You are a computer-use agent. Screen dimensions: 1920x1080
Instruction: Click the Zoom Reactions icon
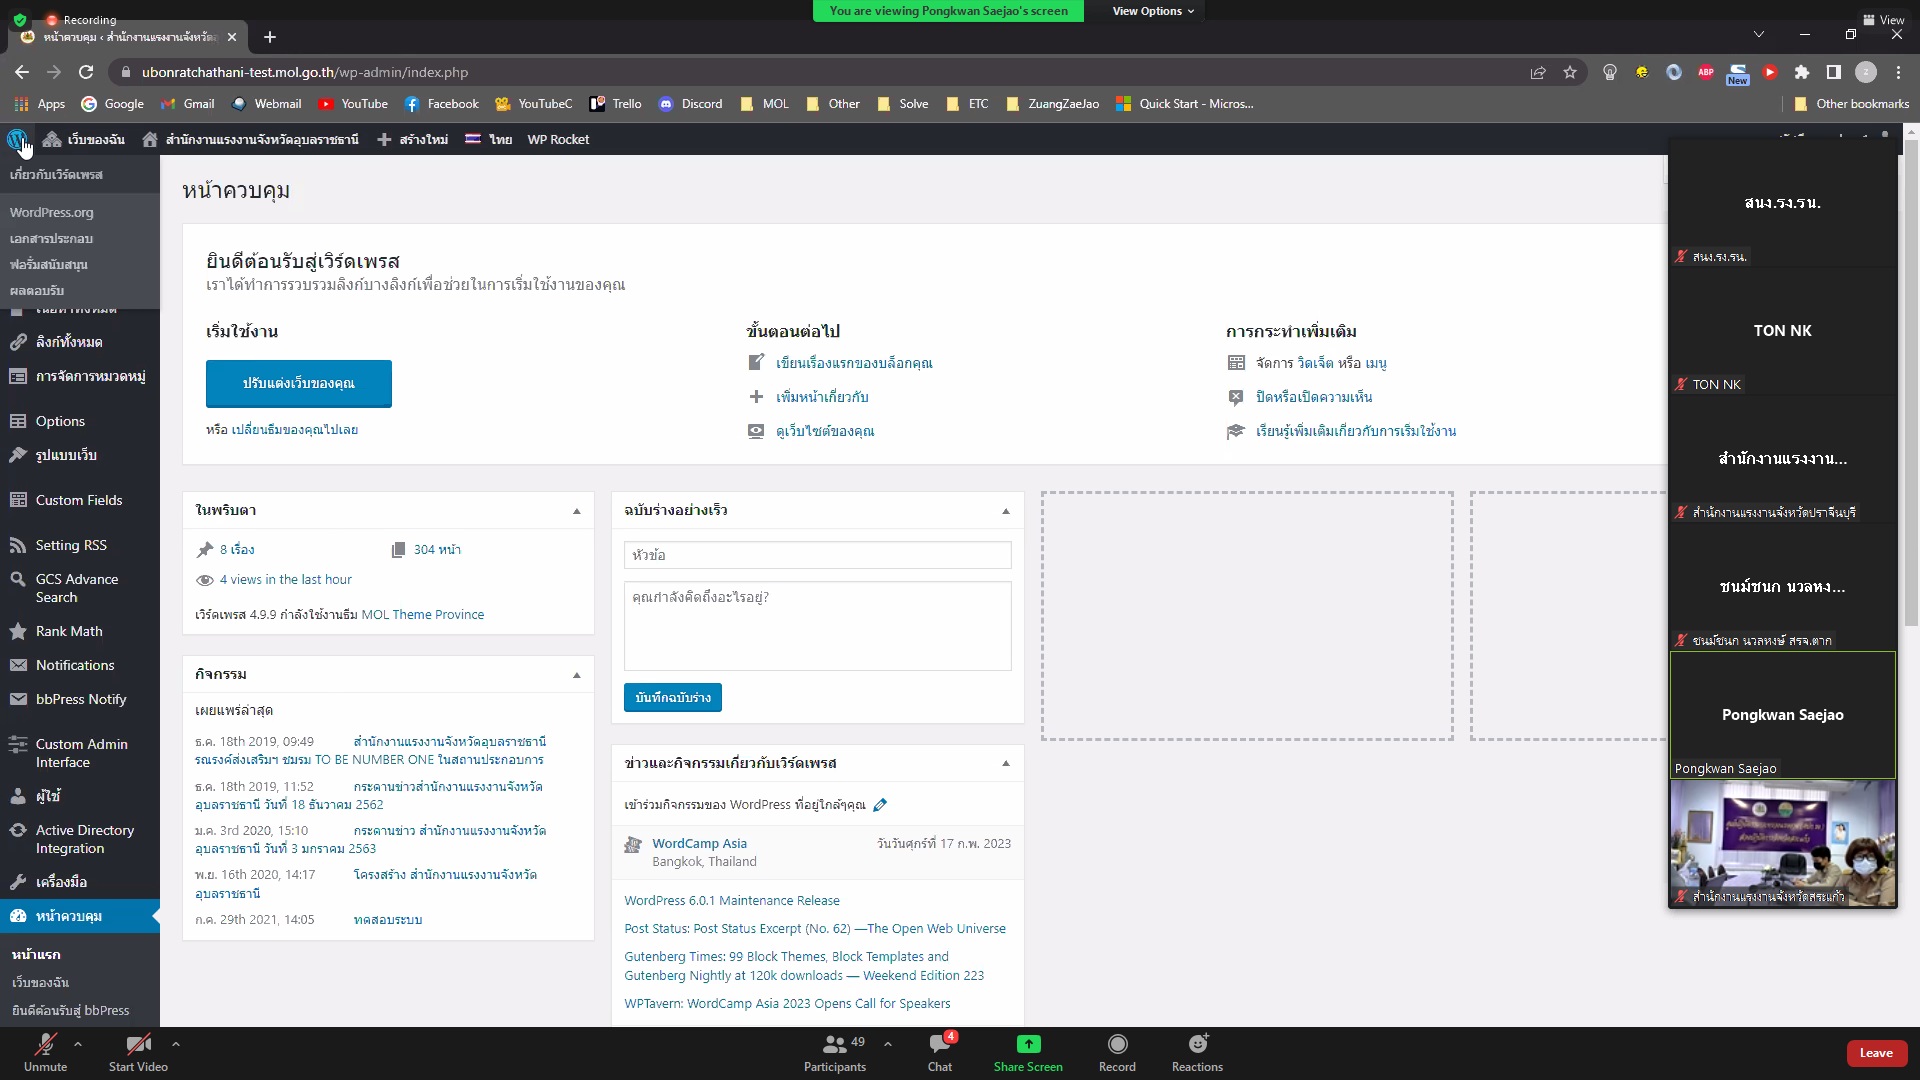[1197, 1052]
